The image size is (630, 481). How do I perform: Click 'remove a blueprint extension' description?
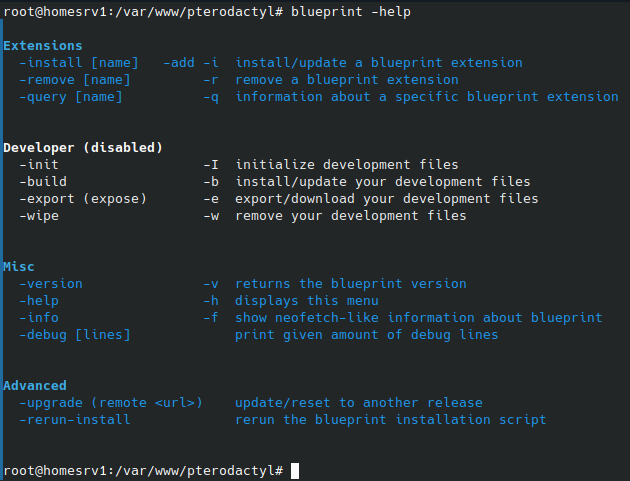347,80
